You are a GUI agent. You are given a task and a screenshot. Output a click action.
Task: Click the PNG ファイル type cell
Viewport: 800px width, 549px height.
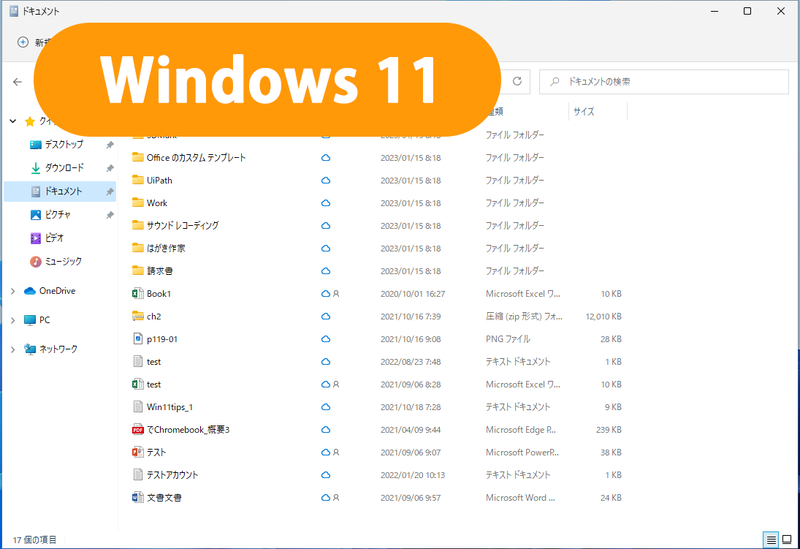click(x=508, y=339)
